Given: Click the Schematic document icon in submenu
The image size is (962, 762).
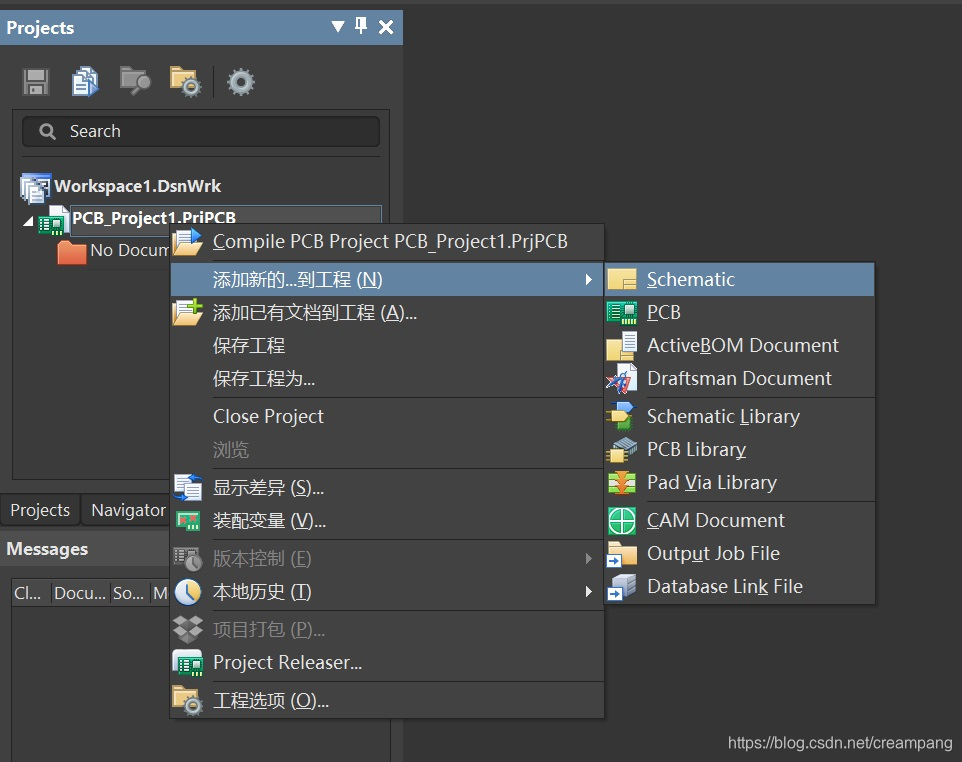Looking at the screenshot, I should pos(622,279).
